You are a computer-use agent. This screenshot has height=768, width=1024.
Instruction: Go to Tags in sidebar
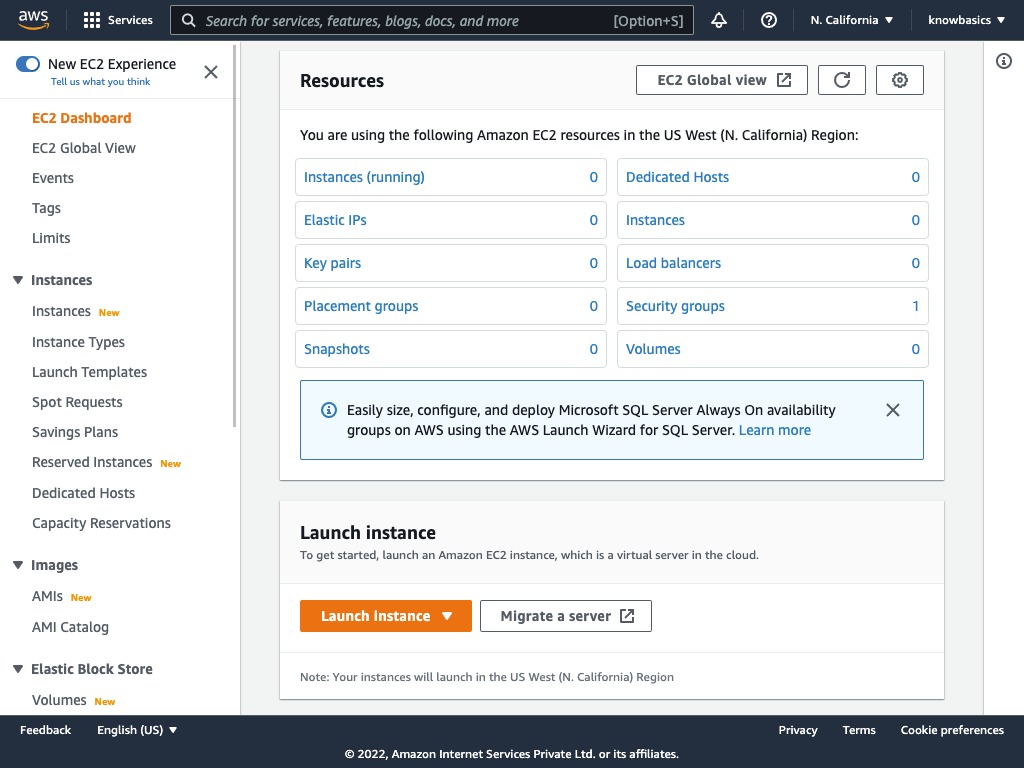click(x=46, y=208)
